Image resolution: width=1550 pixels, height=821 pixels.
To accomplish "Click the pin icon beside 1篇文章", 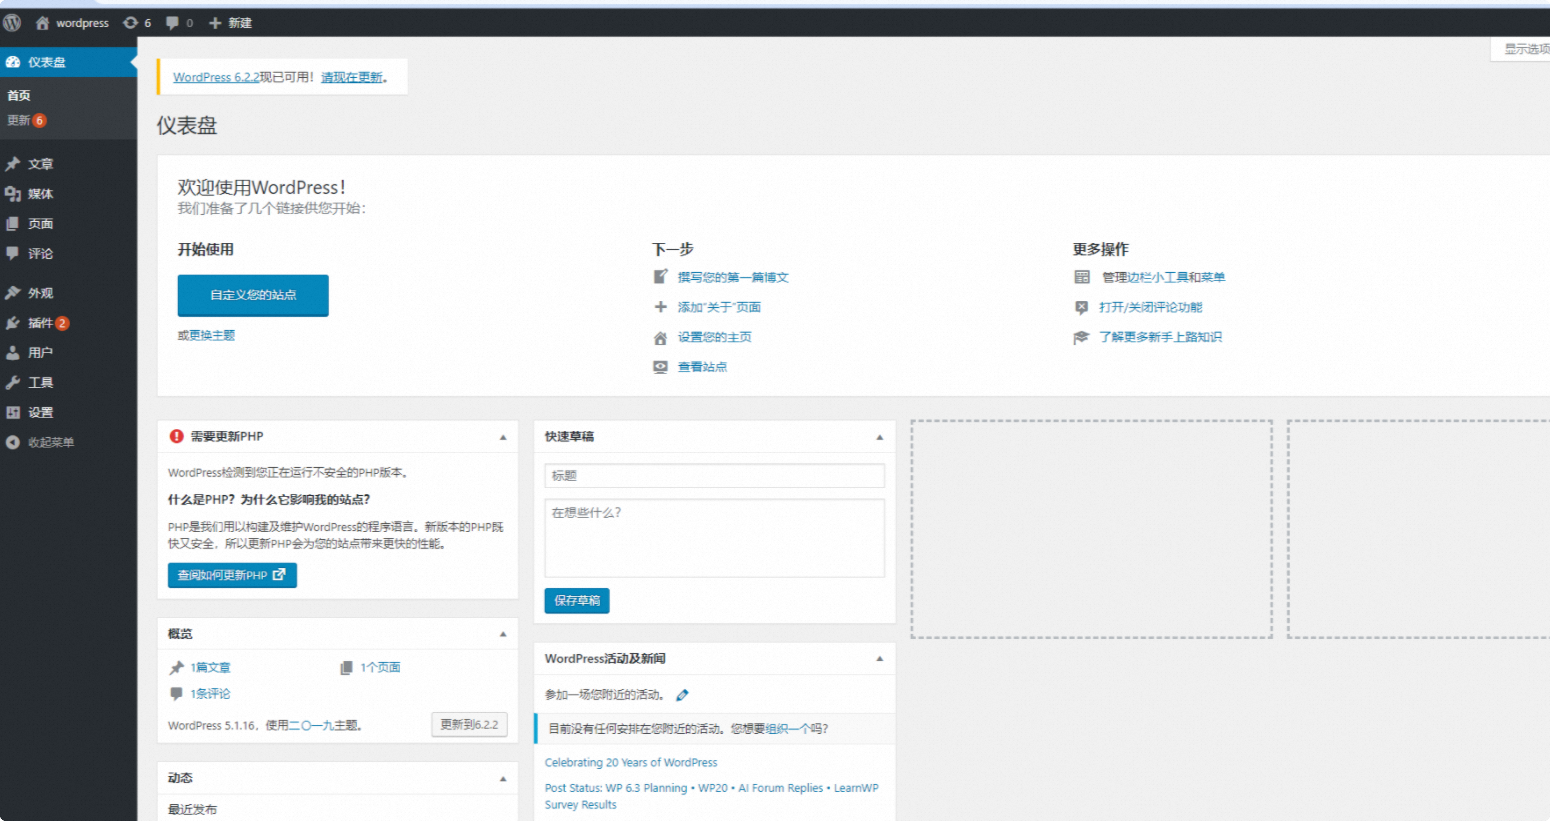I will (177, 667).
